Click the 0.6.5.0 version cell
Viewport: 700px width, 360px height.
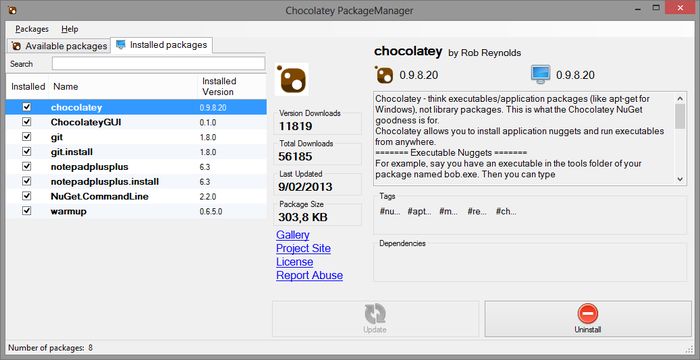[x=211, y=211]
